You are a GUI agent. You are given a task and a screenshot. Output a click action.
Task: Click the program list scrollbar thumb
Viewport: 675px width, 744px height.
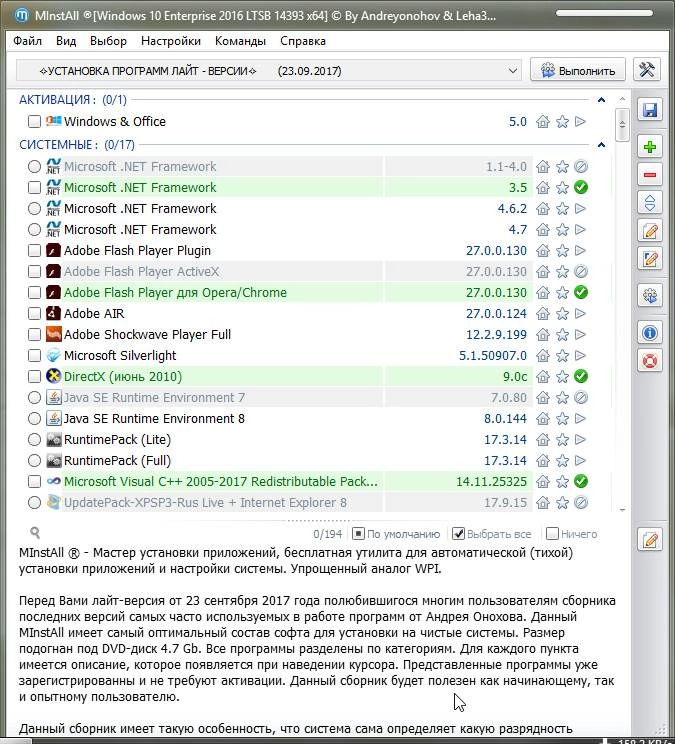622,124
